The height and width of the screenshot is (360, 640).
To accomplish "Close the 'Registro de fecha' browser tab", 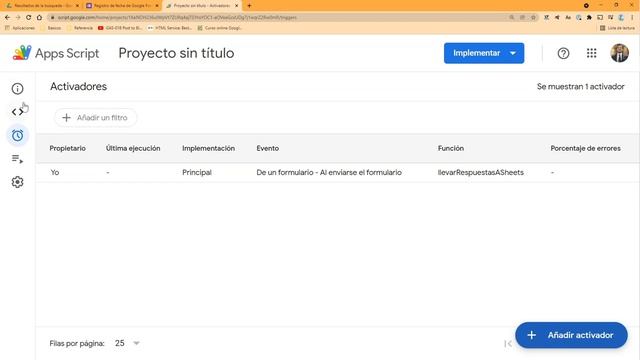I will (157, 6).
